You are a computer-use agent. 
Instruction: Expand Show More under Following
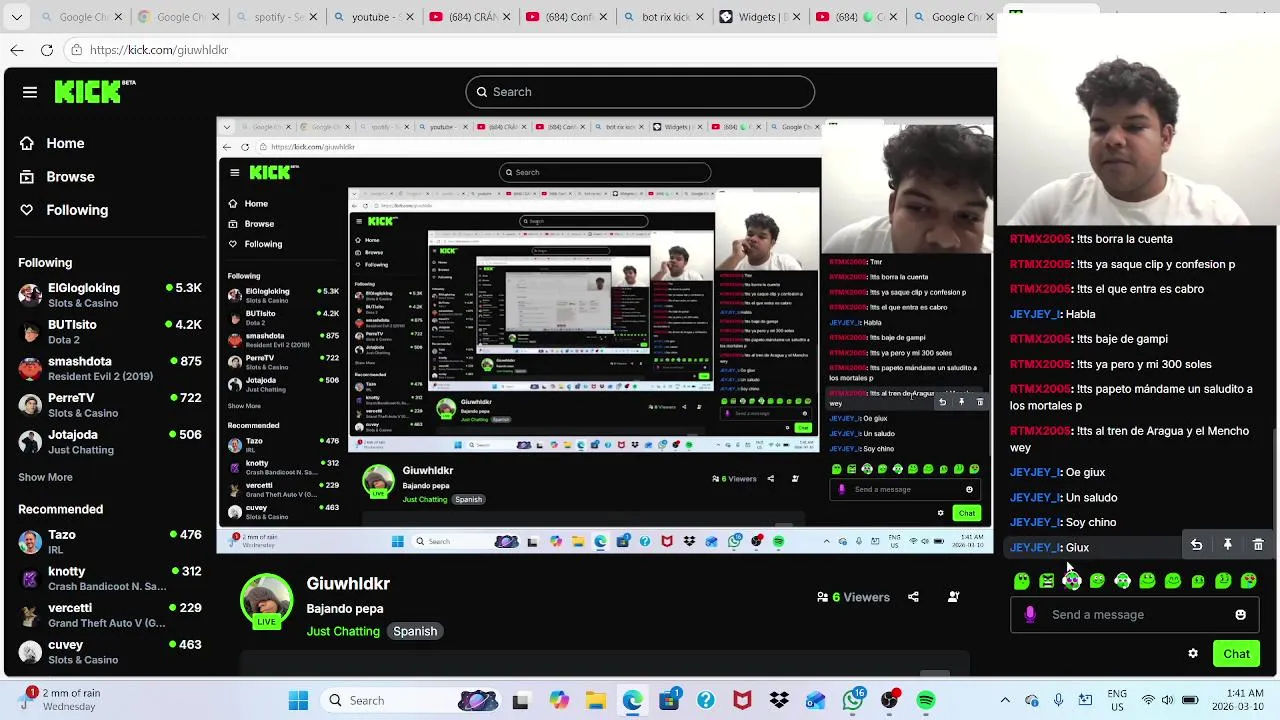pos(45,477)
